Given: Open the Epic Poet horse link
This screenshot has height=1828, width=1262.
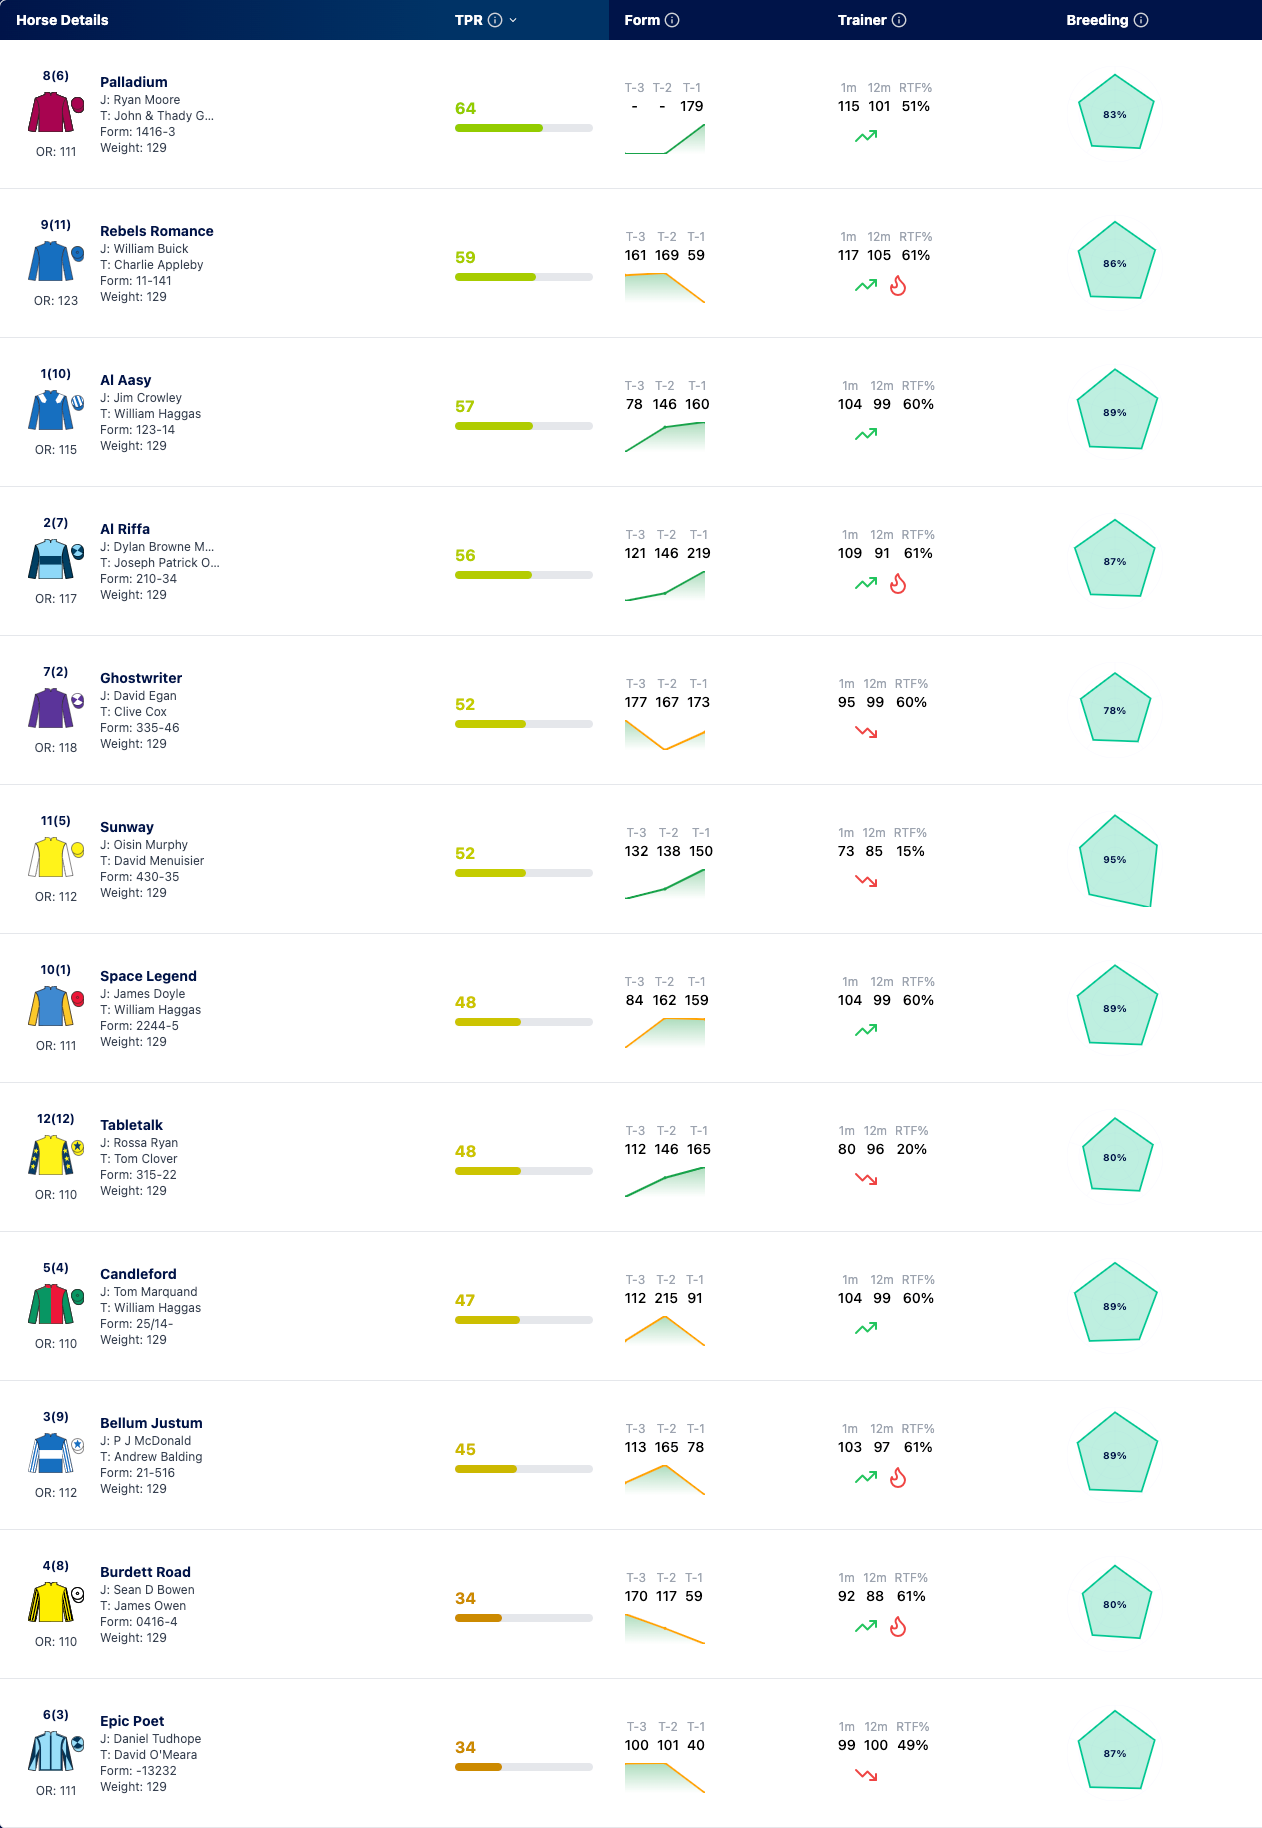Looking at the screenshot, I should pyautogui.click(x=132, y=1721).
